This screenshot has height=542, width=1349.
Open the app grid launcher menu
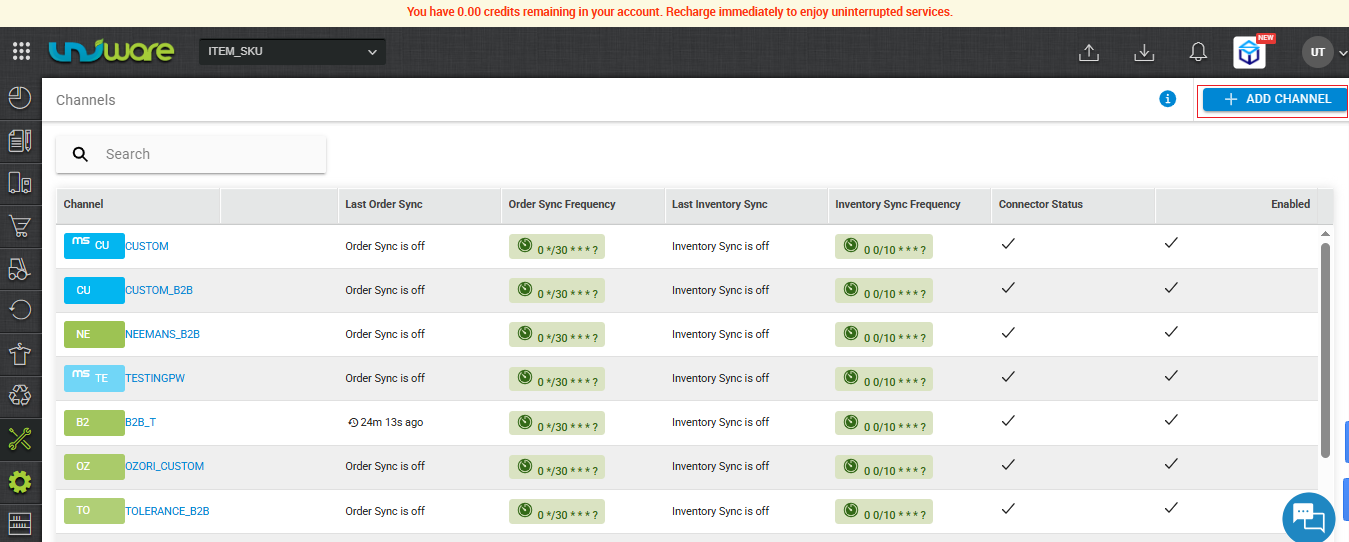(x=21, y=52)
